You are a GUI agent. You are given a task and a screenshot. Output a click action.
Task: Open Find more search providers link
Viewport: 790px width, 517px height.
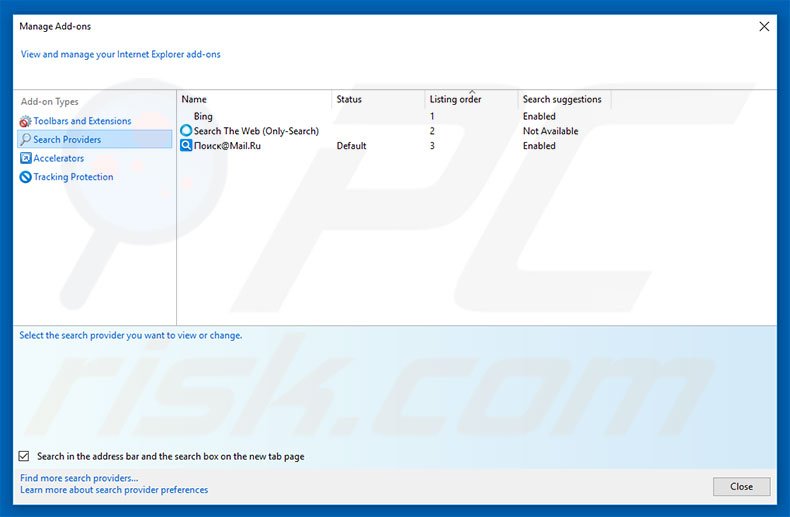click(79, 479)
